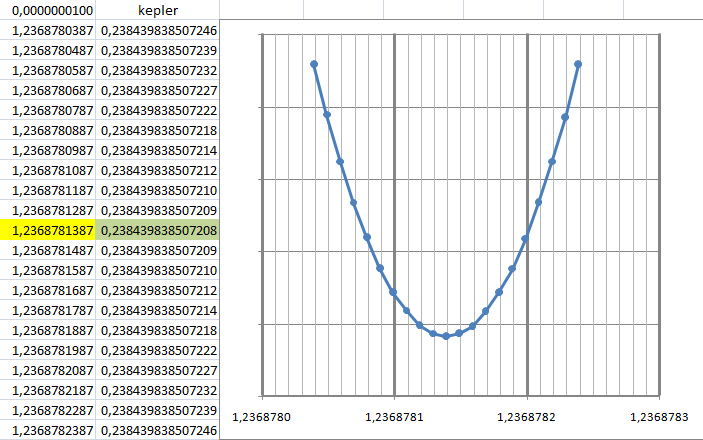Select the 'kepler' header cell
The image size is (703, 440).
pos(158,10)
